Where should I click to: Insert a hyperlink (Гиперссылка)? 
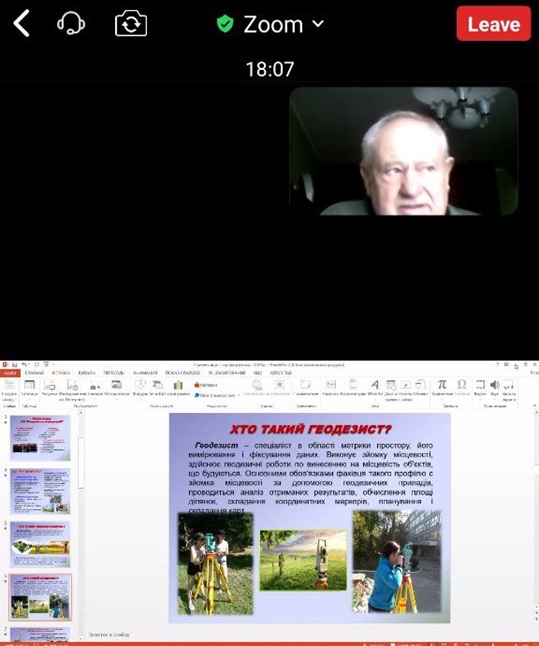pyautogui.click(x=257, y=388)
